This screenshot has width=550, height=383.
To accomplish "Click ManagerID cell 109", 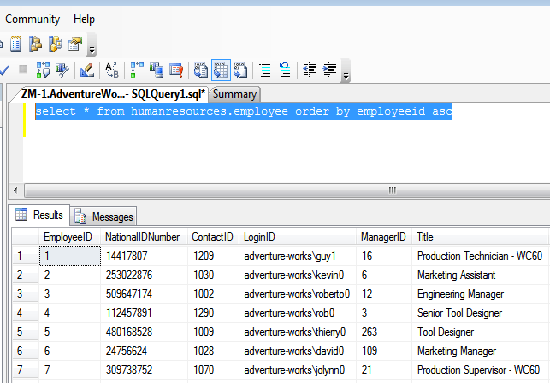I will click(x=384, y=350).
